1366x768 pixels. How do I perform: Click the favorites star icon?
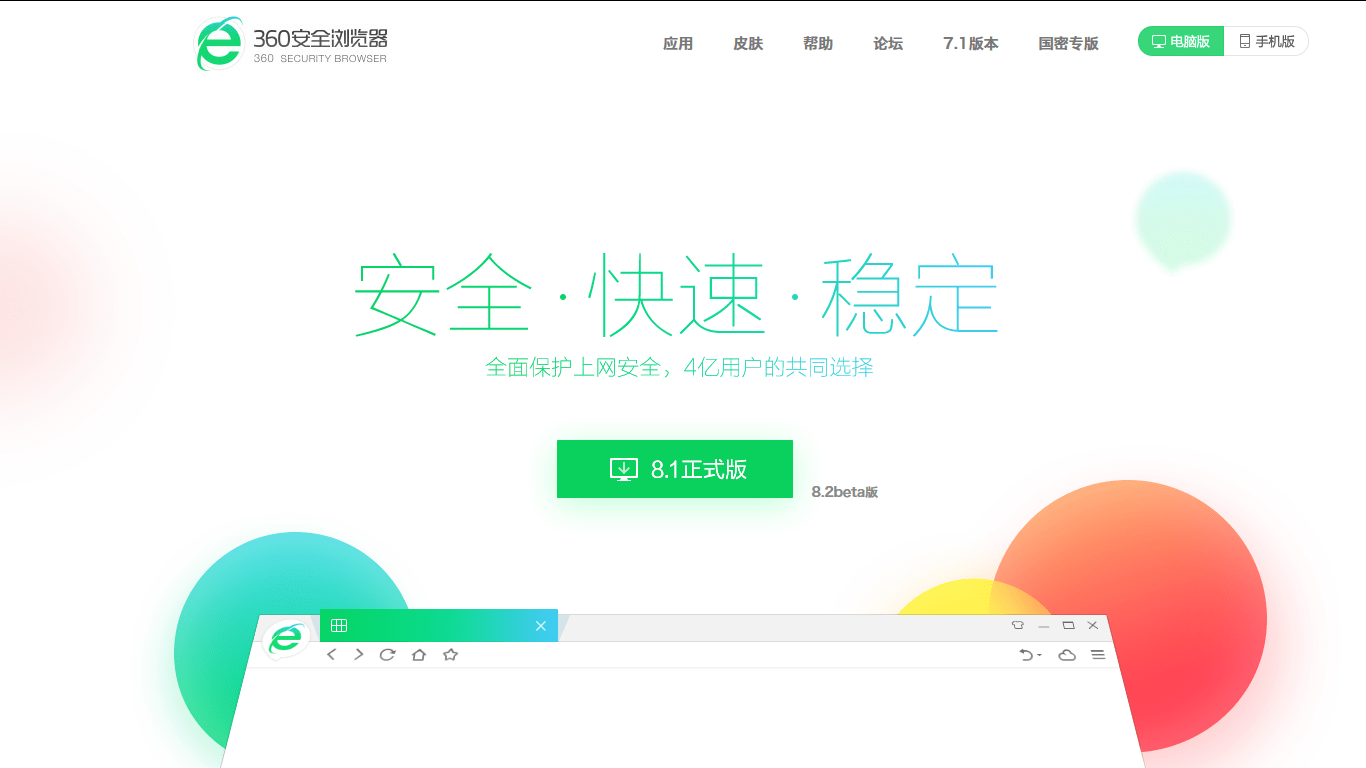(450, 654)
